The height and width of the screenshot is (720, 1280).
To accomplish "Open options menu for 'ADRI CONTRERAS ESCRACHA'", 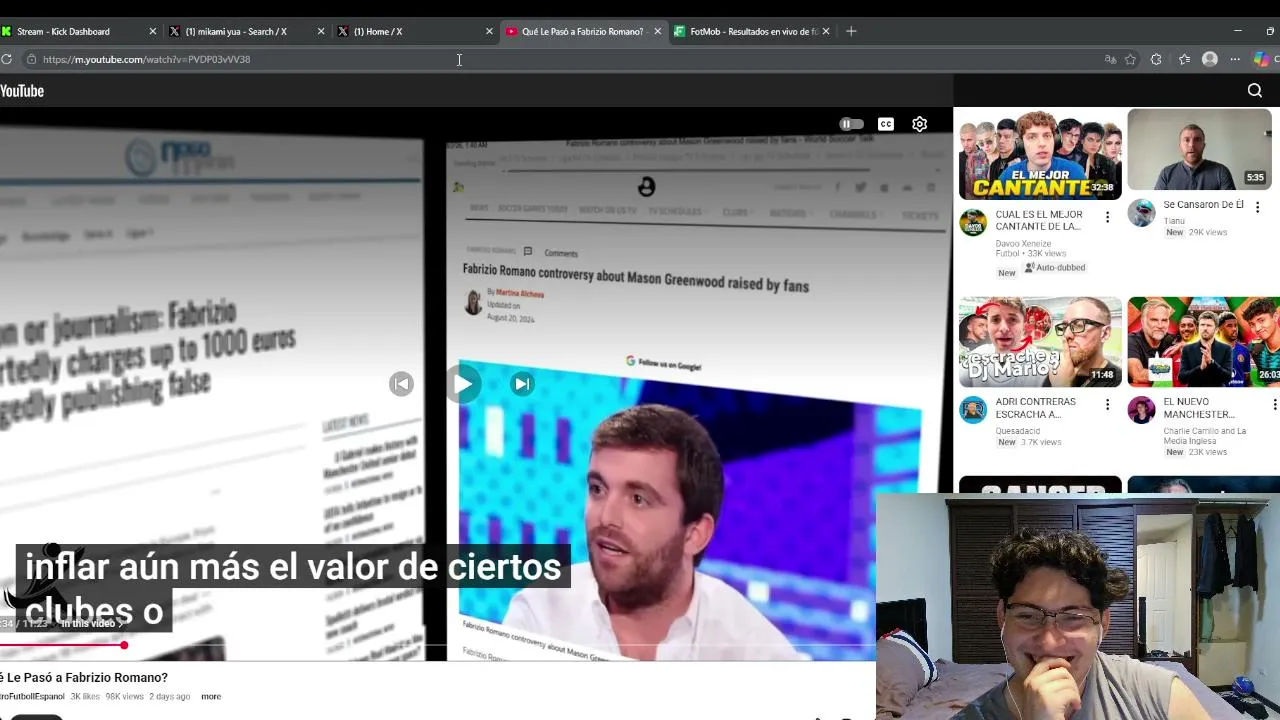I will click(x=1107, y=404).
